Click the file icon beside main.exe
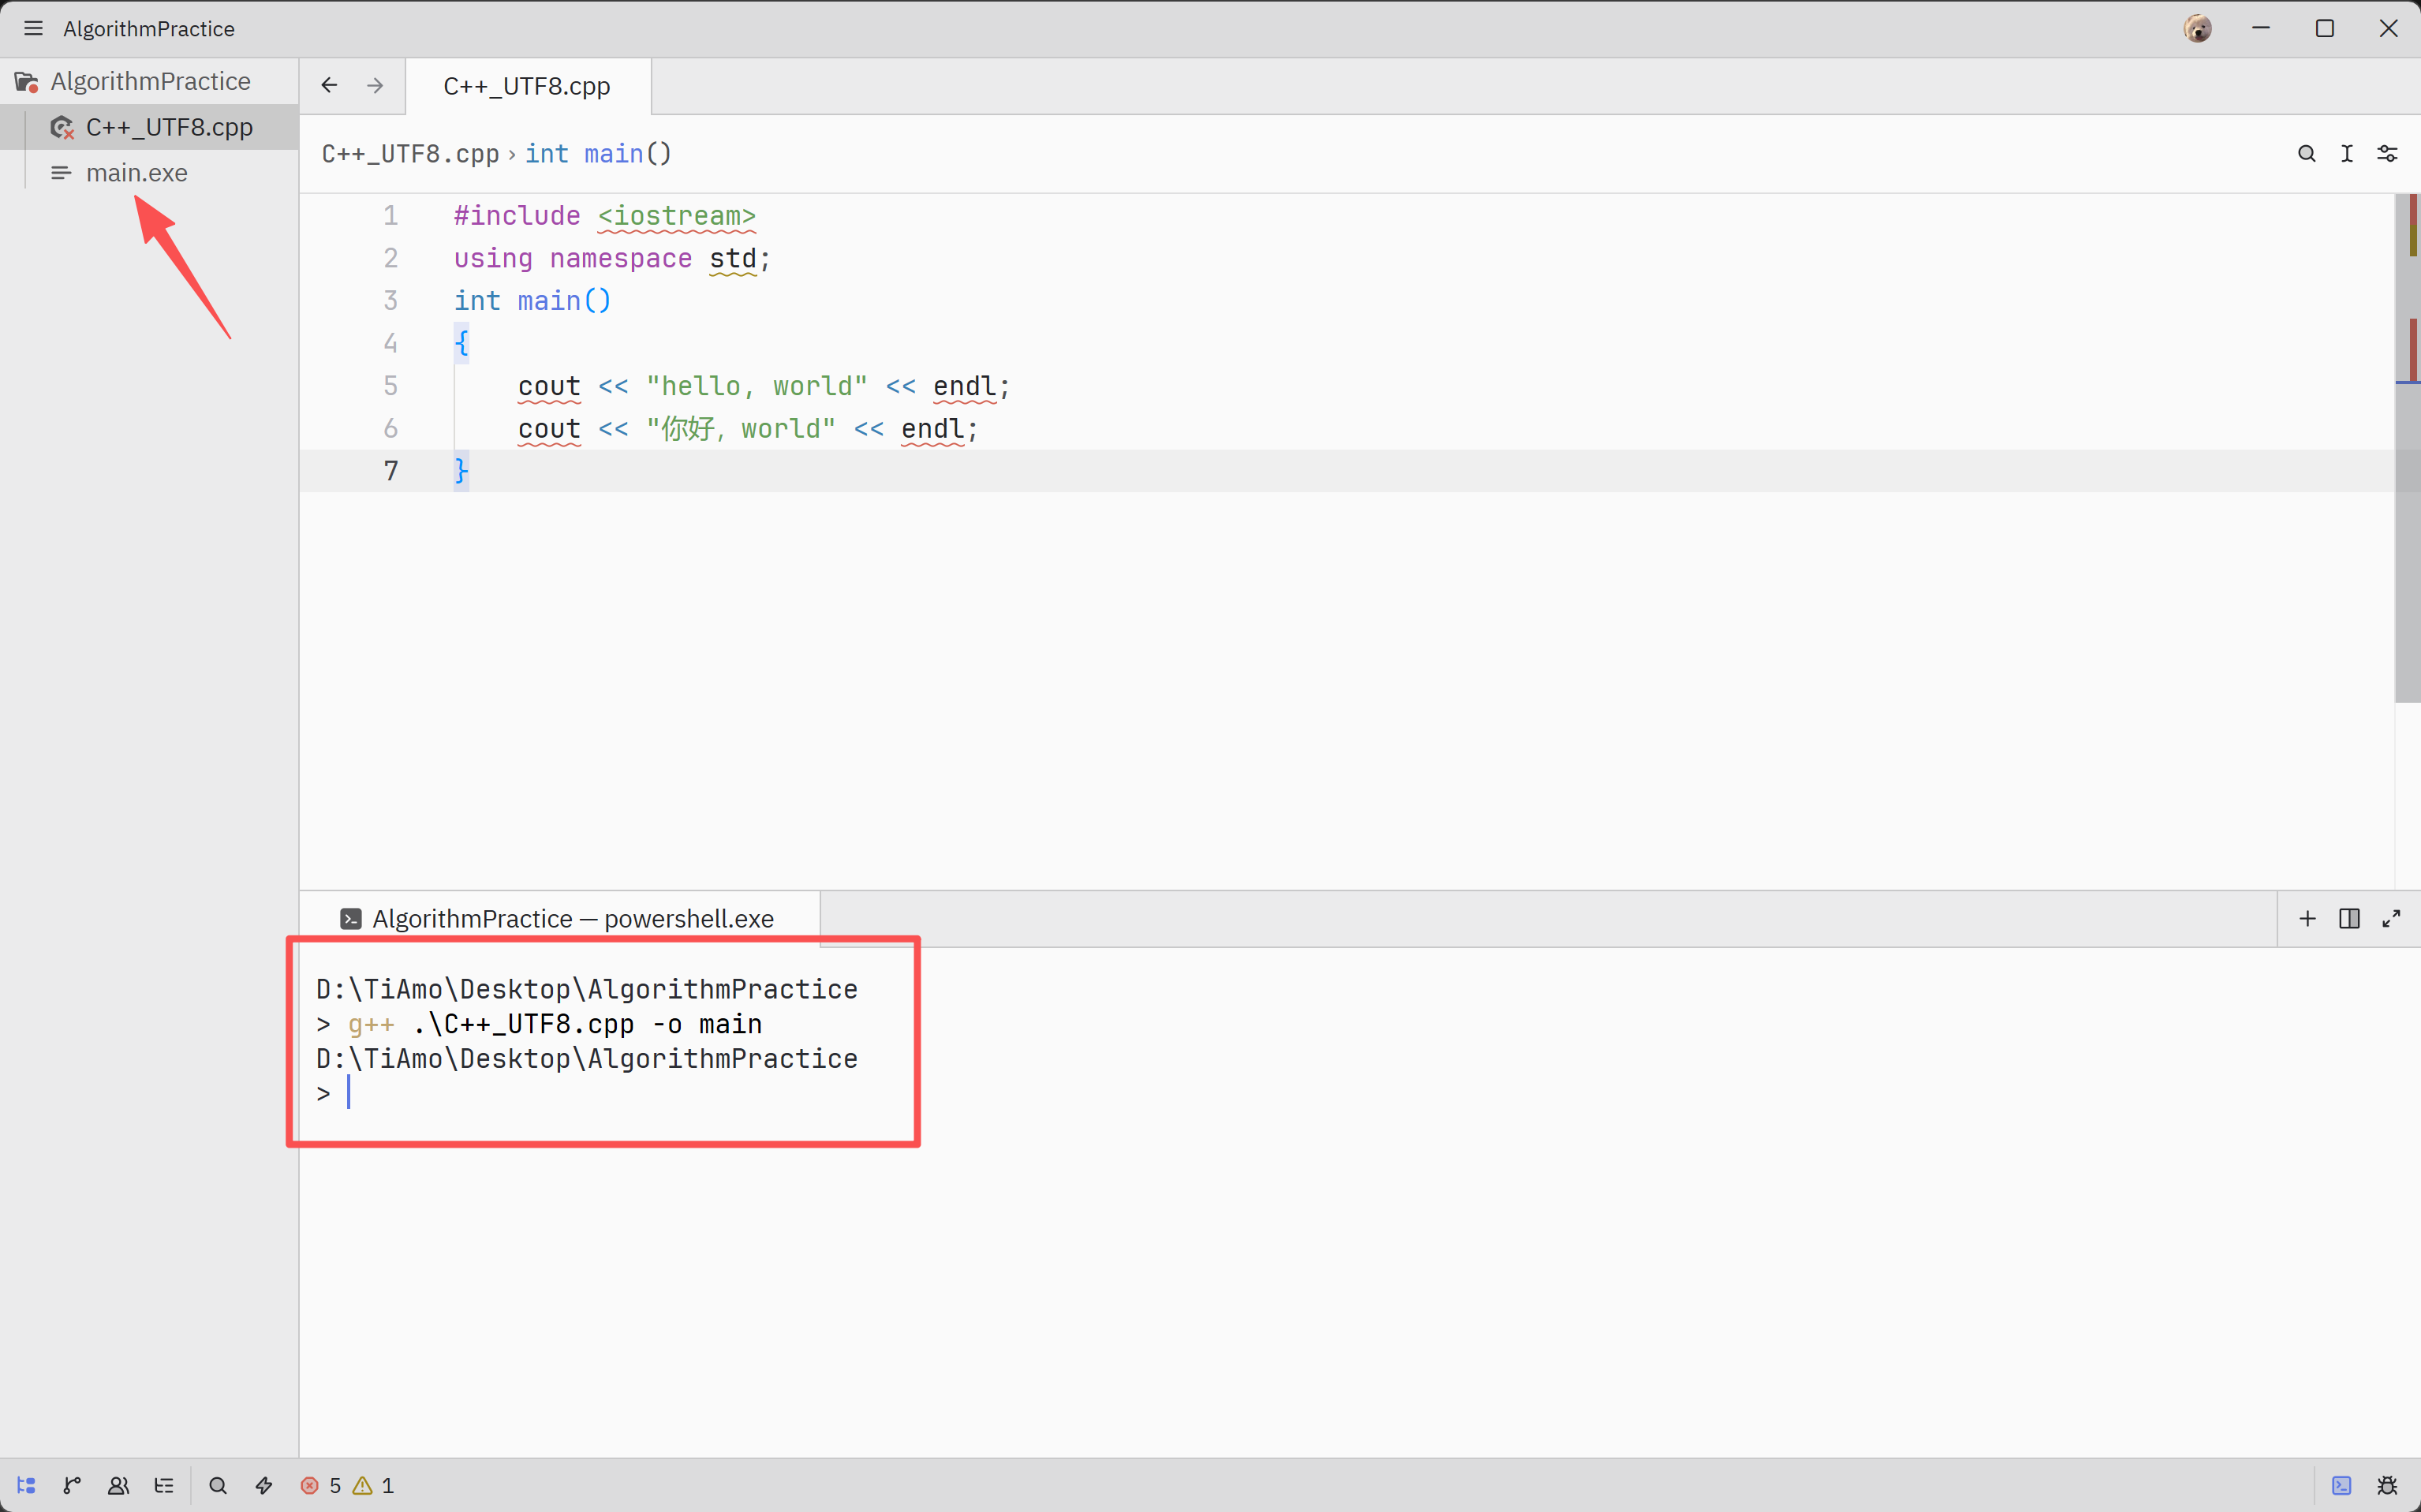2421x1512 pixels. coord(61,173)
